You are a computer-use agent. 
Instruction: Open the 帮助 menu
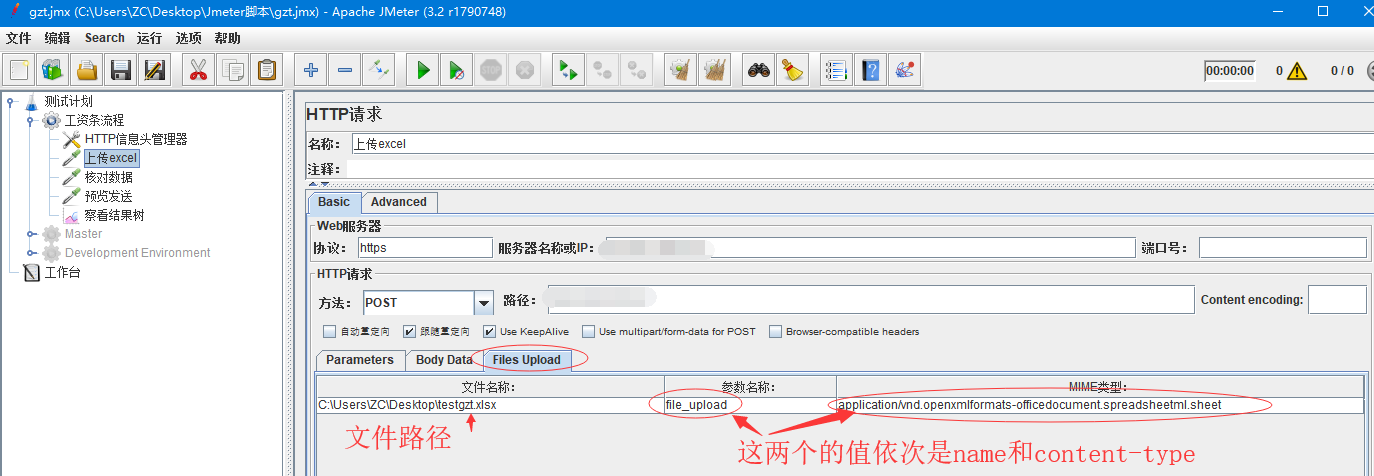point(227,38)
